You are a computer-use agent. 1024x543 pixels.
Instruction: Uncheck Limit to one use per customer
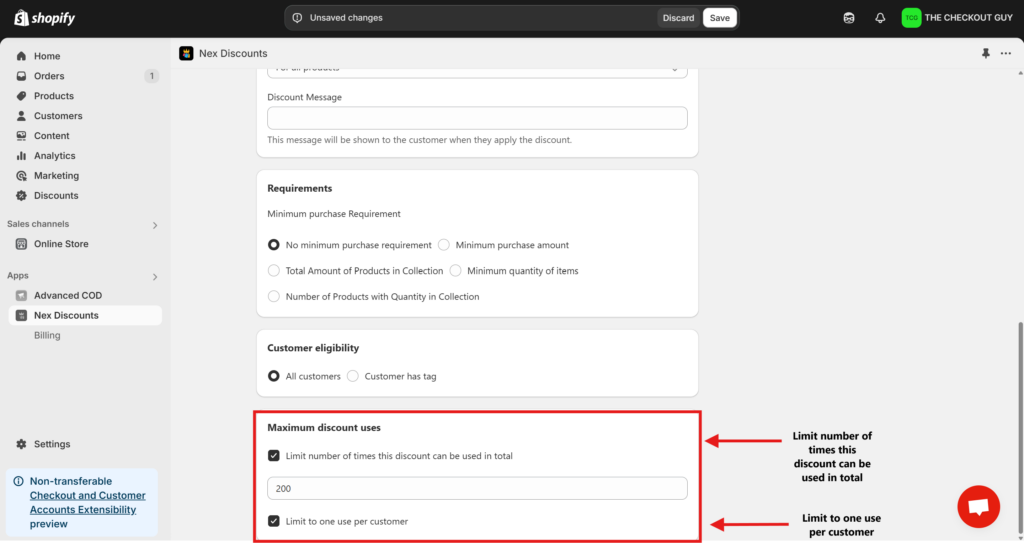(x=274, y=521)
